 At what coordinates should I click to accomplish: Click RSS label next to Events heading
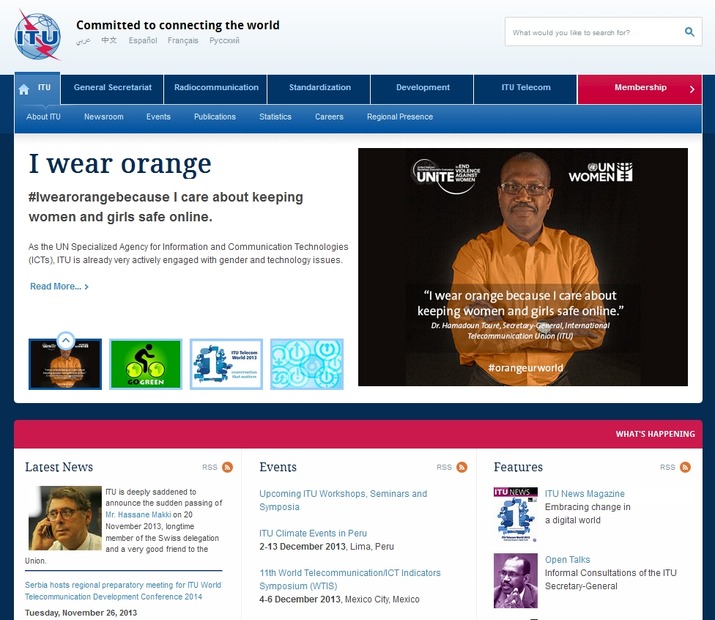tap(444, 467)
